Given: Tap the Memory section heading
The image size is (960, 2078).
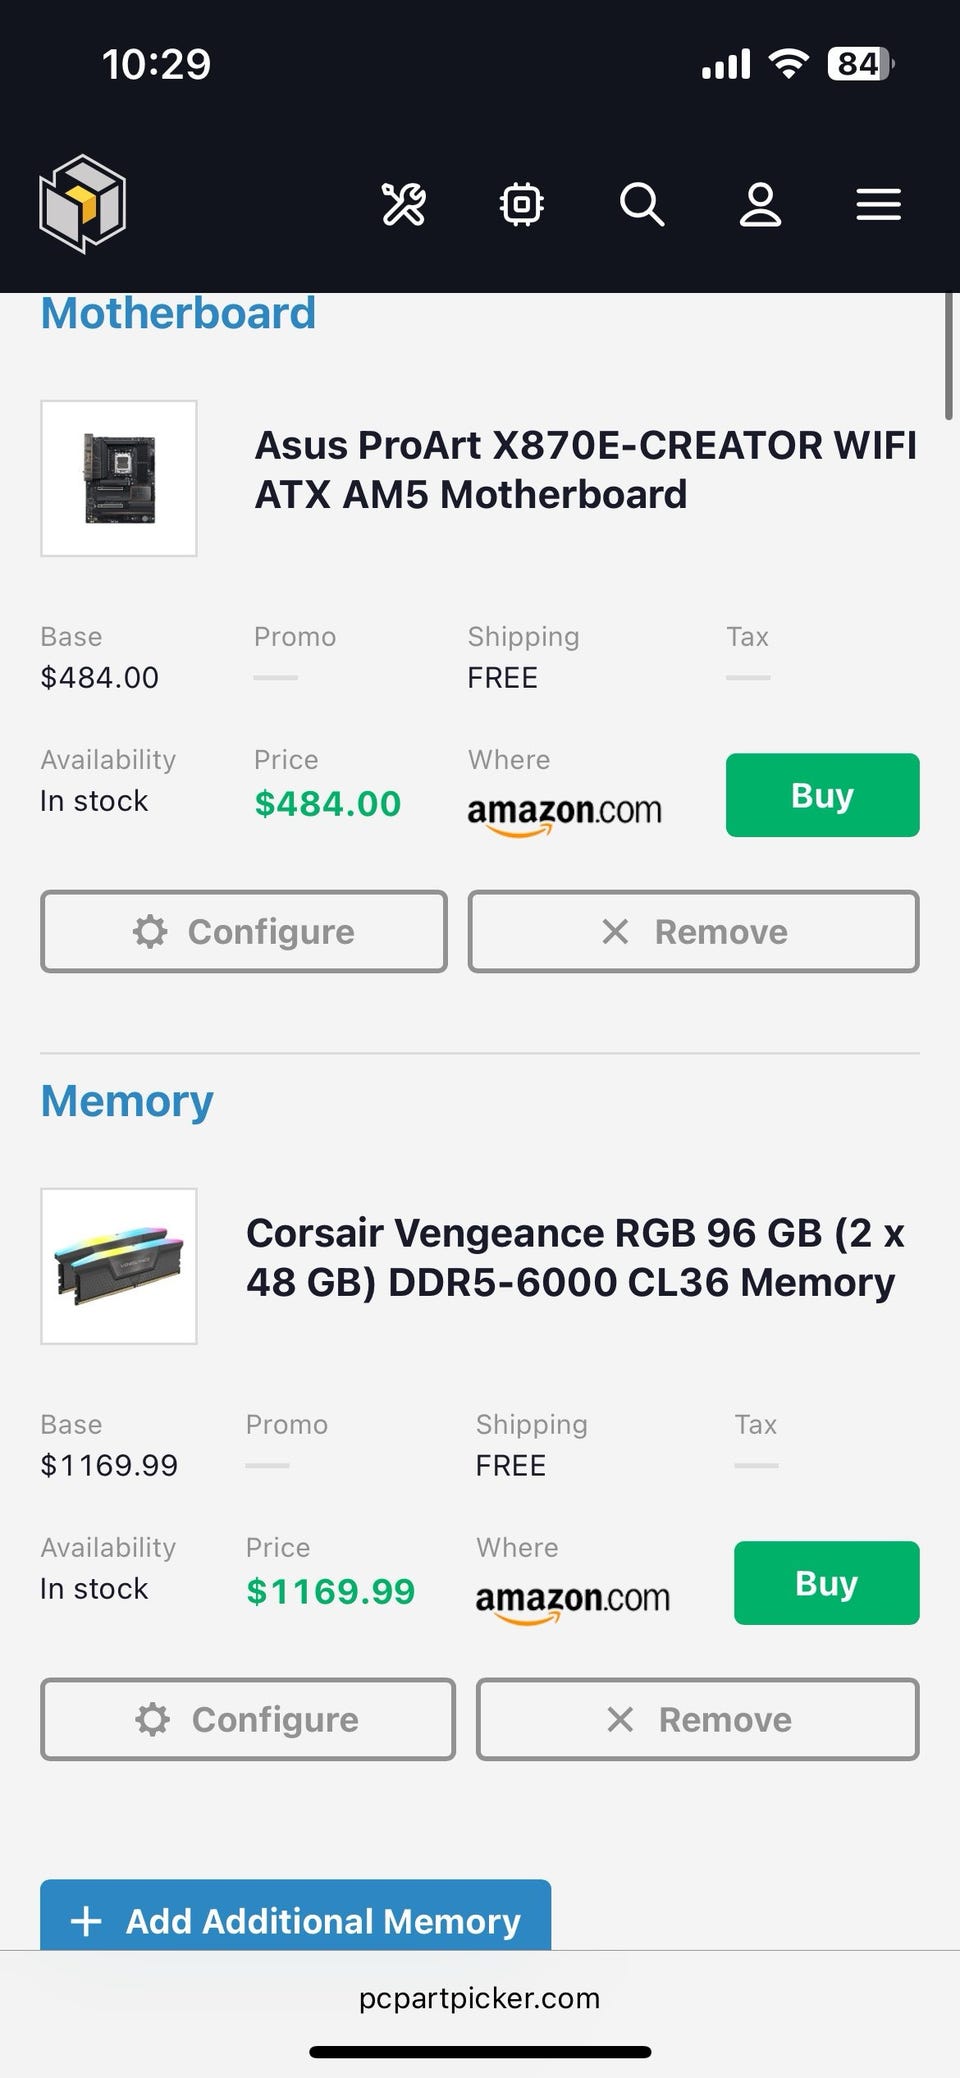Looking at the screenshot, I should (x=127, y=1101).
